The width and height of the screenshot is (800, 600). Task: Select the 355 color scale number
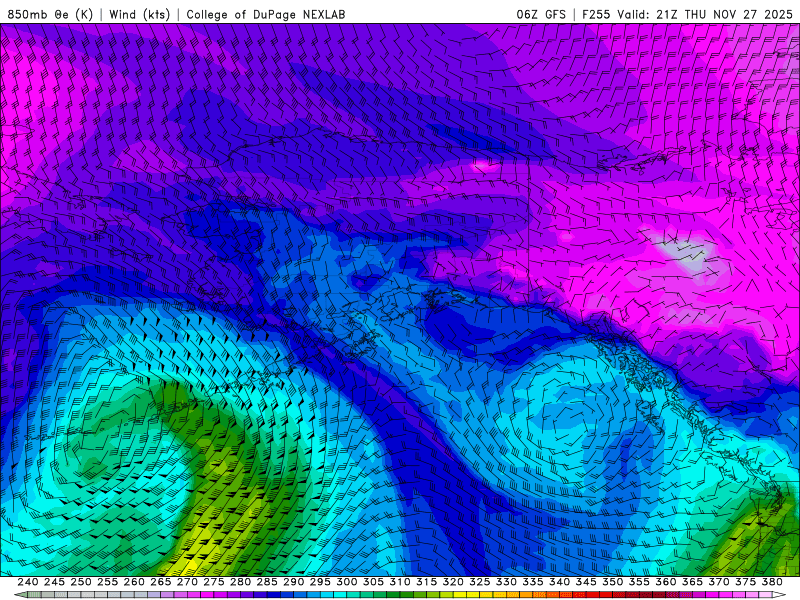point(639,582)
